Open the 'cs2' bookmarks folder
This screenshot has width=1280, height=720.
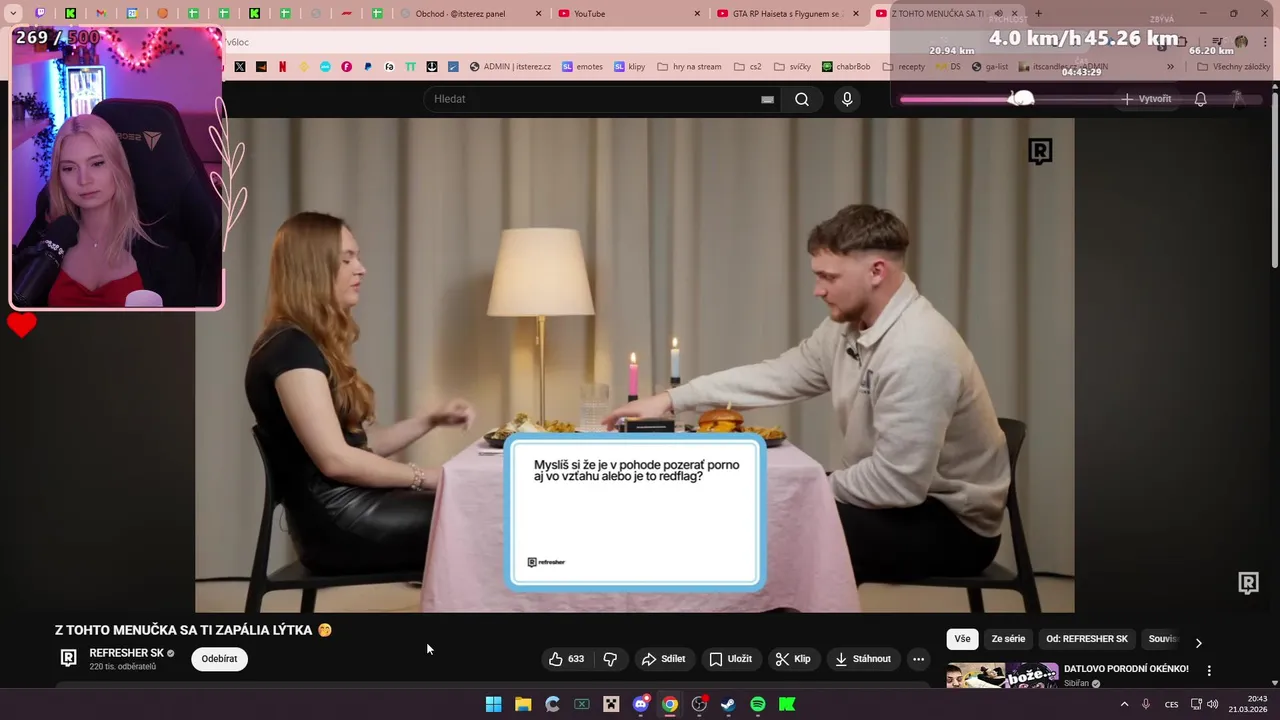pyautogui.click(x=747, y=67)
